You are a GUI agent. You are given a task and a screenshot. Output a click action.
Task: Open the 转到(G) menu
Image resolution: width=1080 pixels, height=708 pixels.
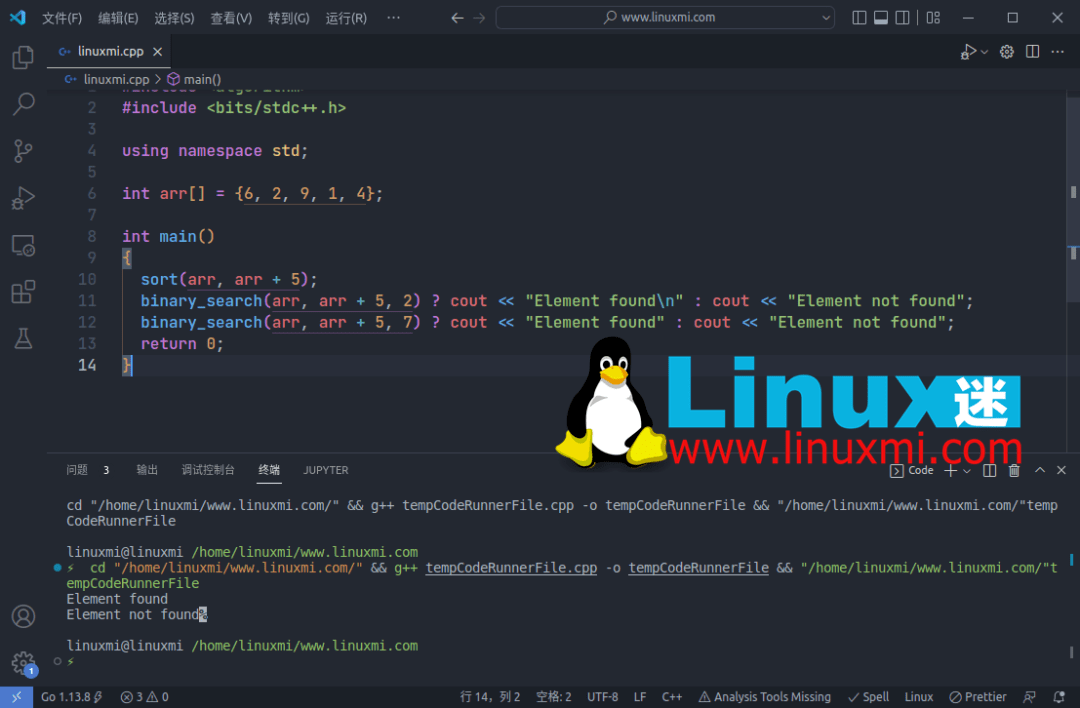[x=289, y=18]
